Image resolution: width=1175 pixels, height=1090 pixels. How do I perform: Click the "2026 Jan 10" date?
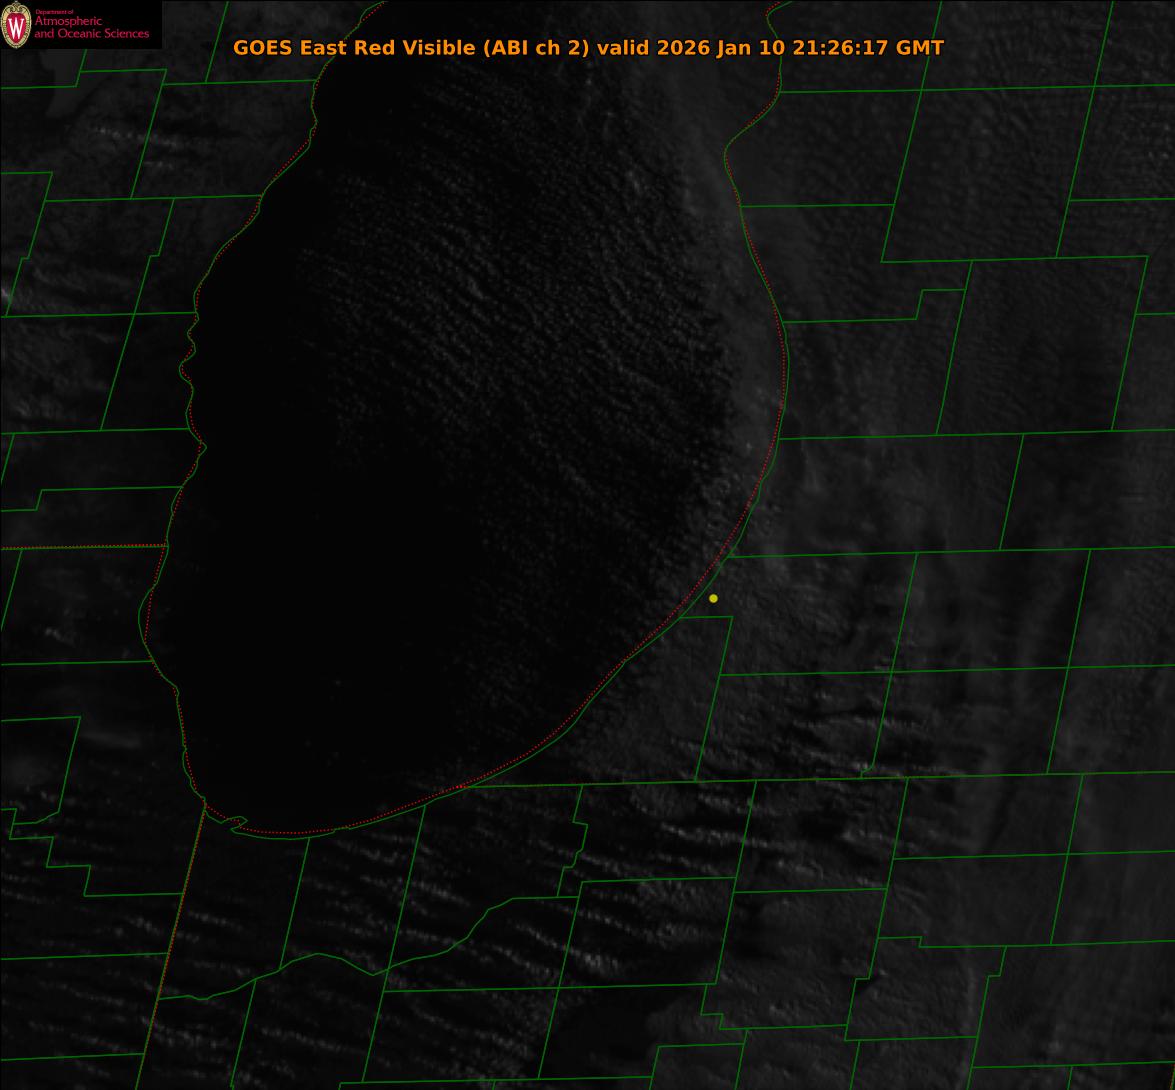tap(721, 48)
